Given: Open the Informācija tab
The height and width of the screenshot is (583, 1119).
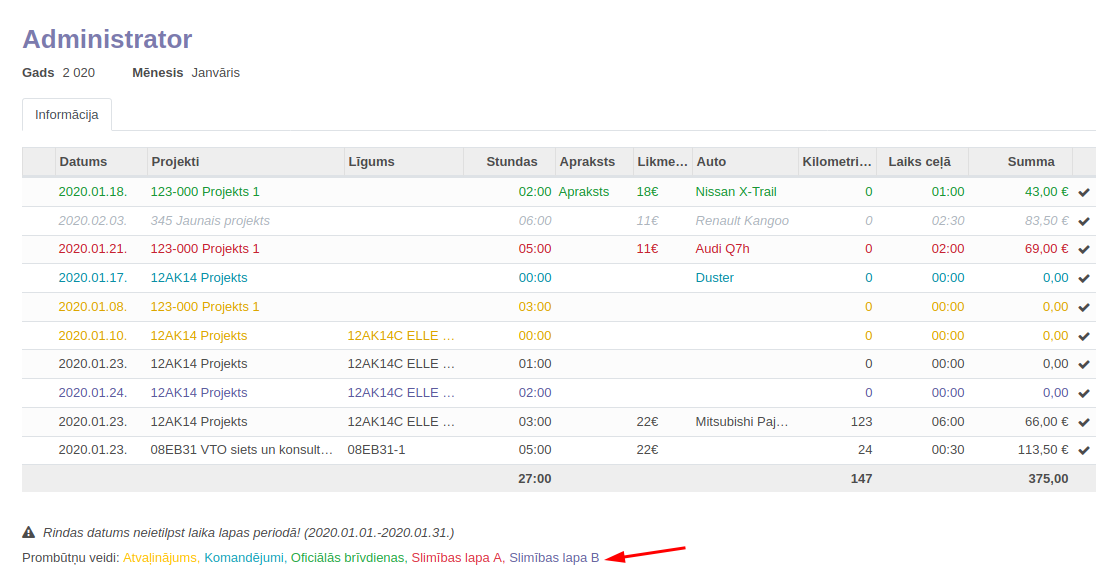Looking at the screenshot, I should click(x=67, y=115).
